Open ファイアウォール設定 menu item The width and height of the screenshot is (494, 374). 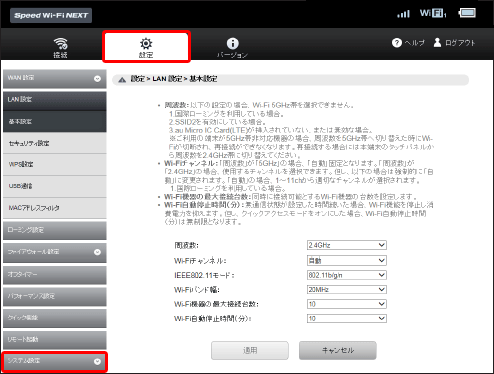tap(55, 252)
